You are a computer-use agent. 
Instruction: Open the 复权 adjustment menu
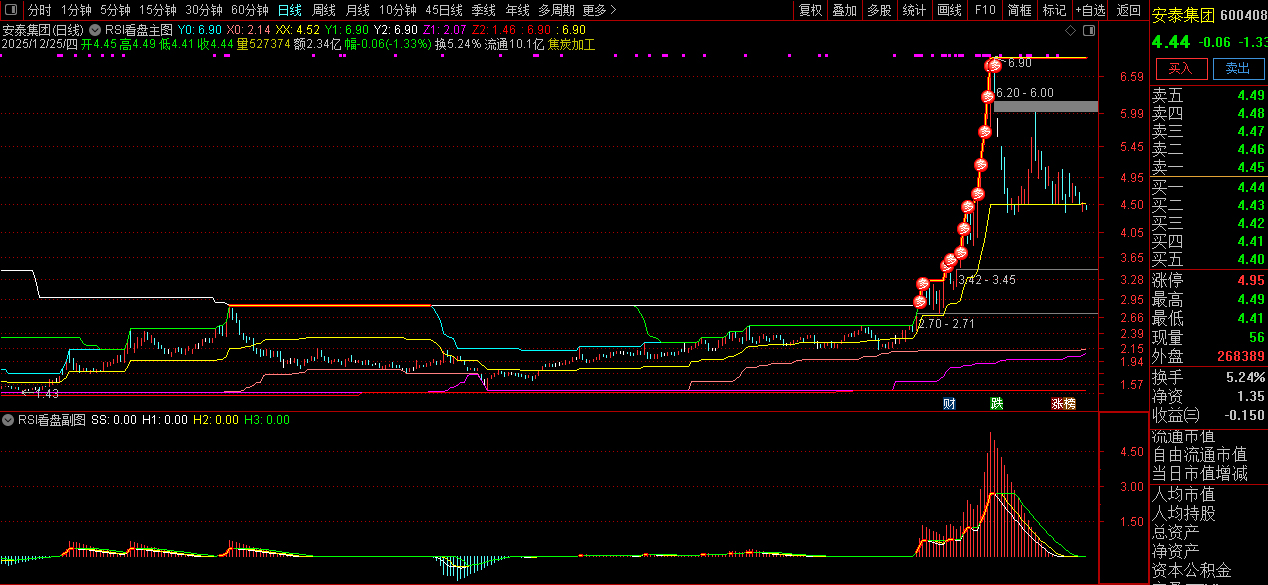coord(810,10)
